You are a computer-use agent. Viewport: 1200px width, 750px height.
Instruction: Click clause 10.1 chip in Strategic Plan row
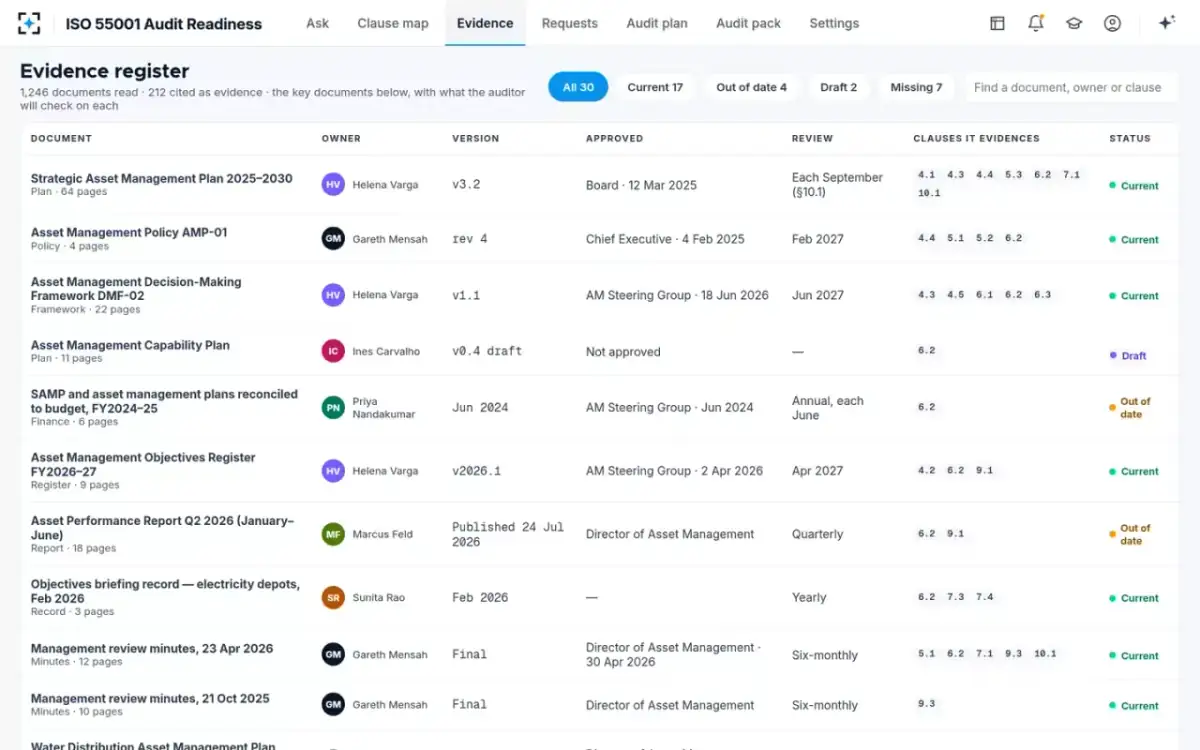(x=929, y=193)
